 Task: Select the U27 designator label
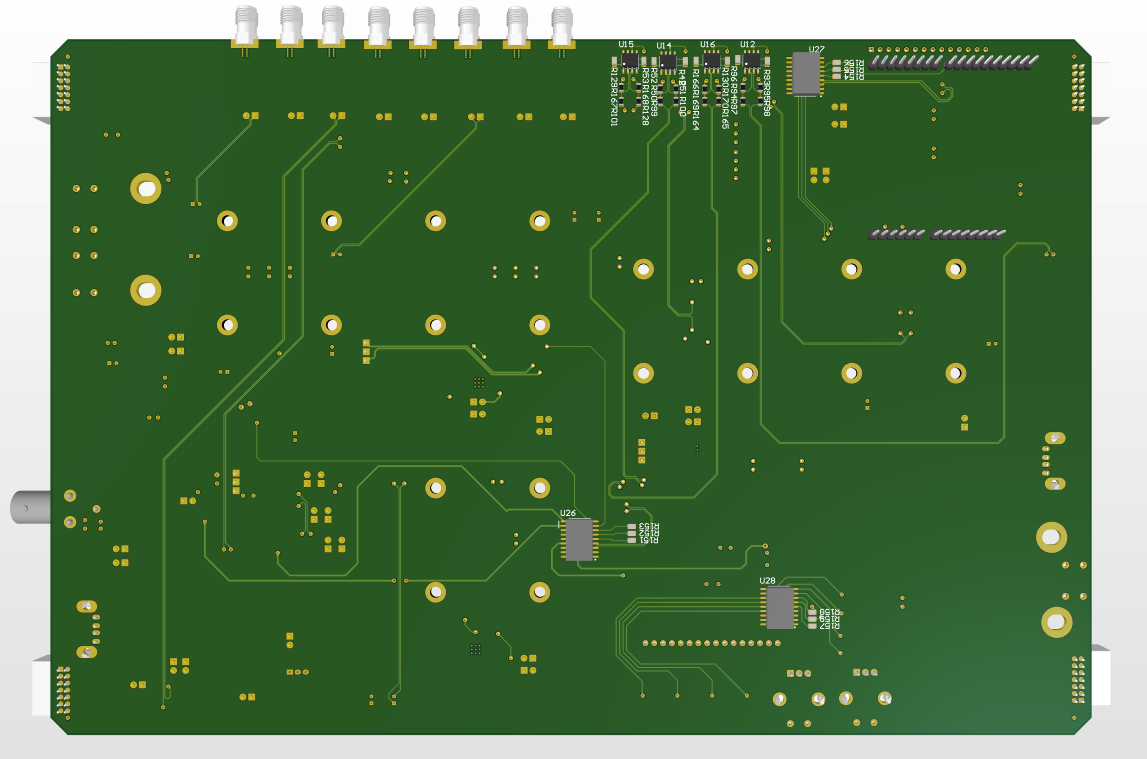(816, 49)
